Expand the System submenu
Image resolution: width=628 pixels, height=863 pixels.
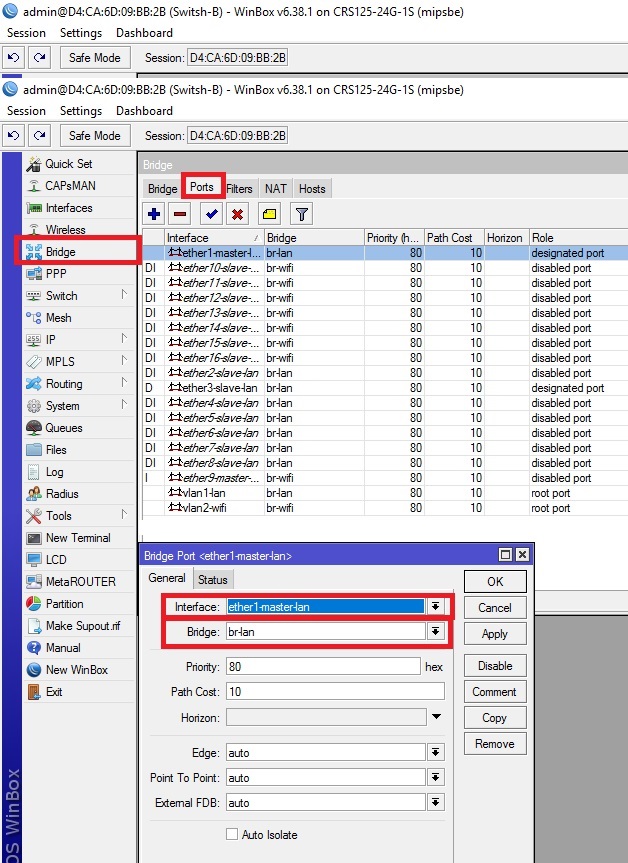tap(124, 405)
